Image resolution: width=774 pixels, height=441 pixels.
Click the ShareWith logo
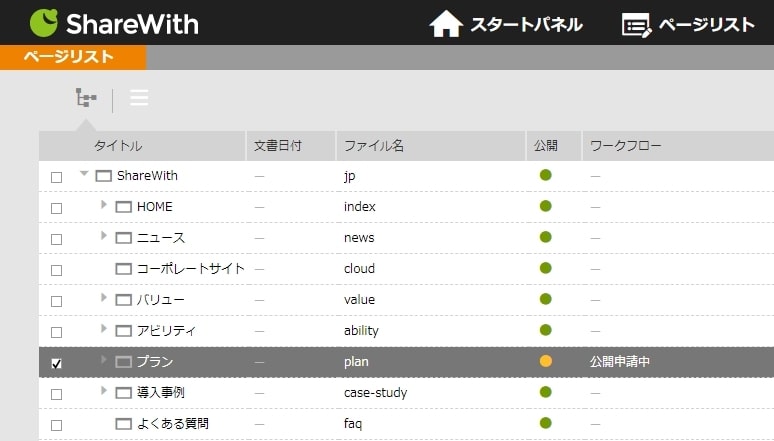[x=114, y=23]
